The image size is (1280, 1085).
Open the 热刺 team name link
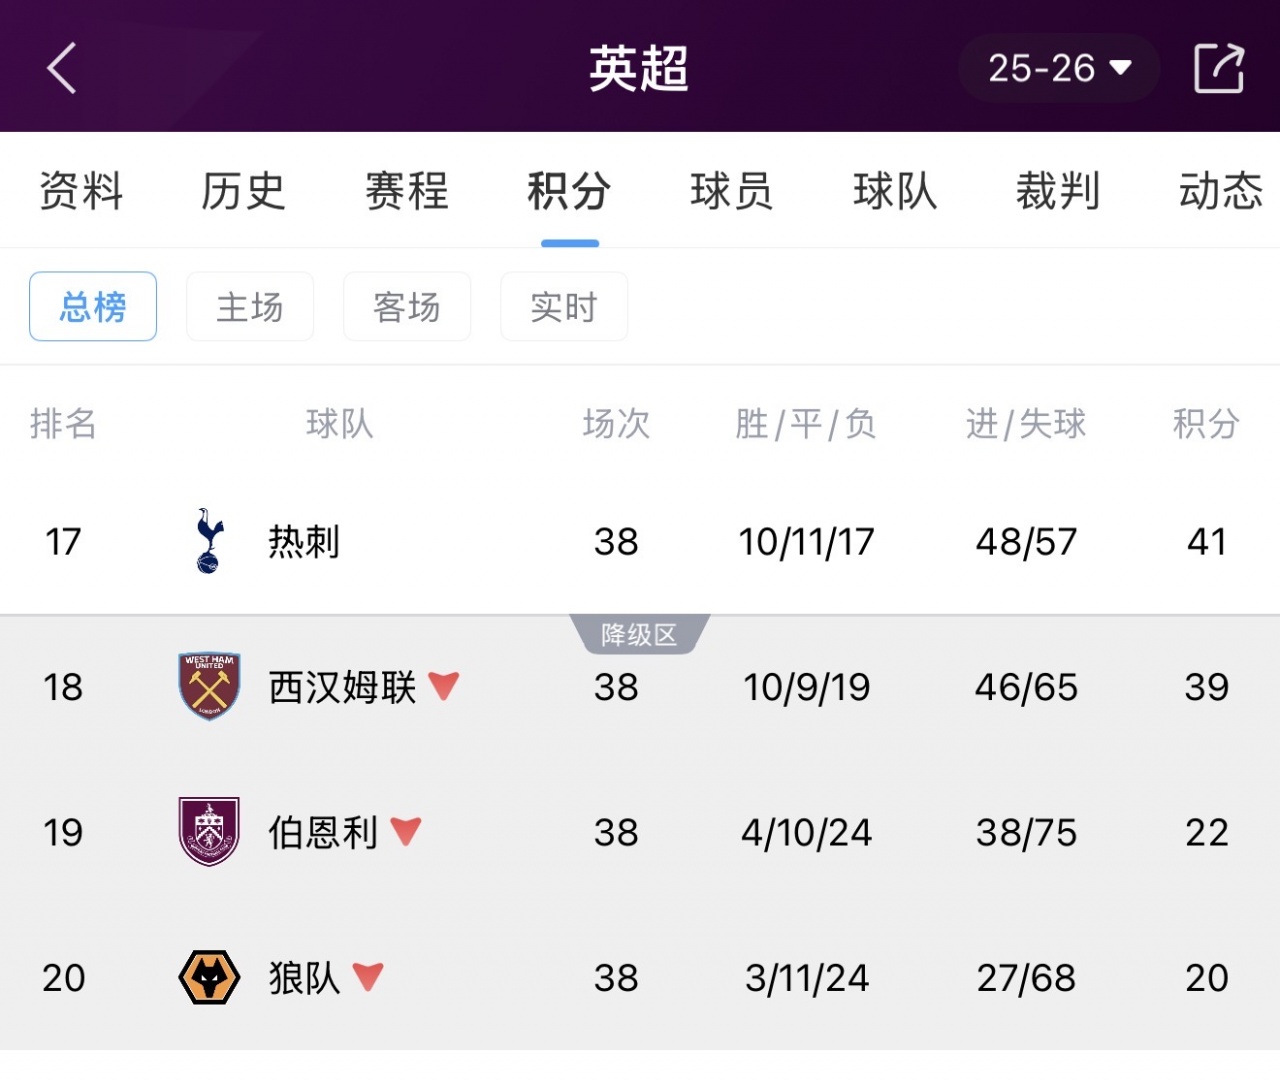tap(304, 541)
